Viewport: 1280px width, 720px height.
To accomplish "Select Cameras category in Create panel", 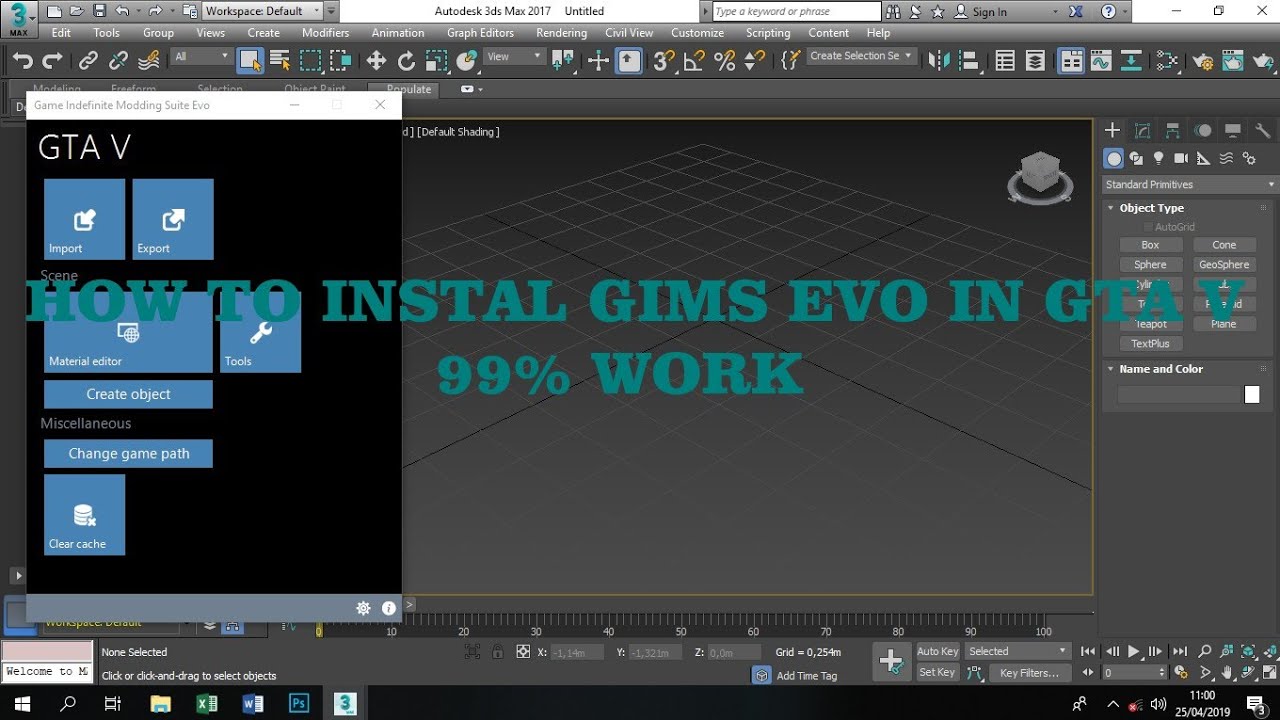I will (x=1181, y=158).
